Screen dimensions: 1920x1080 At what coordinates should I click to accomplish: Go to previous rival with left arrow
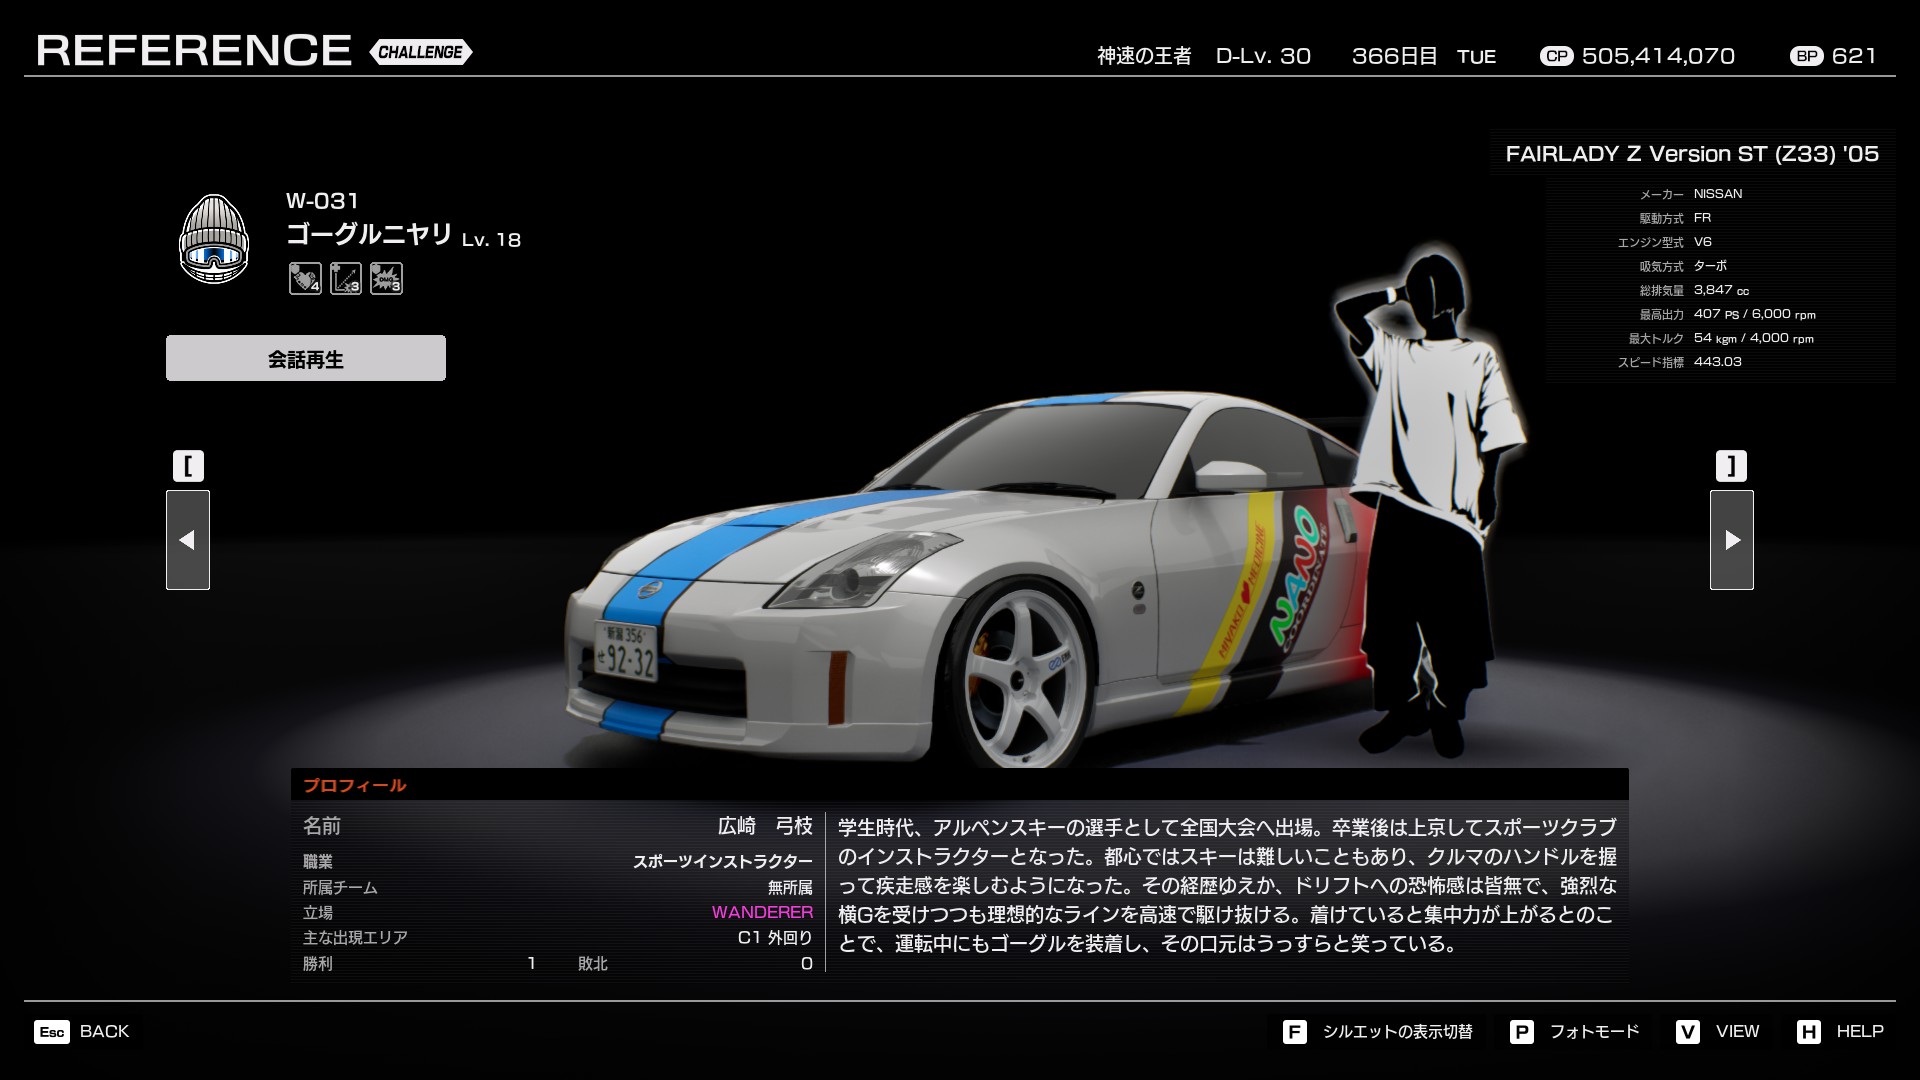click(x=188, y=540)
